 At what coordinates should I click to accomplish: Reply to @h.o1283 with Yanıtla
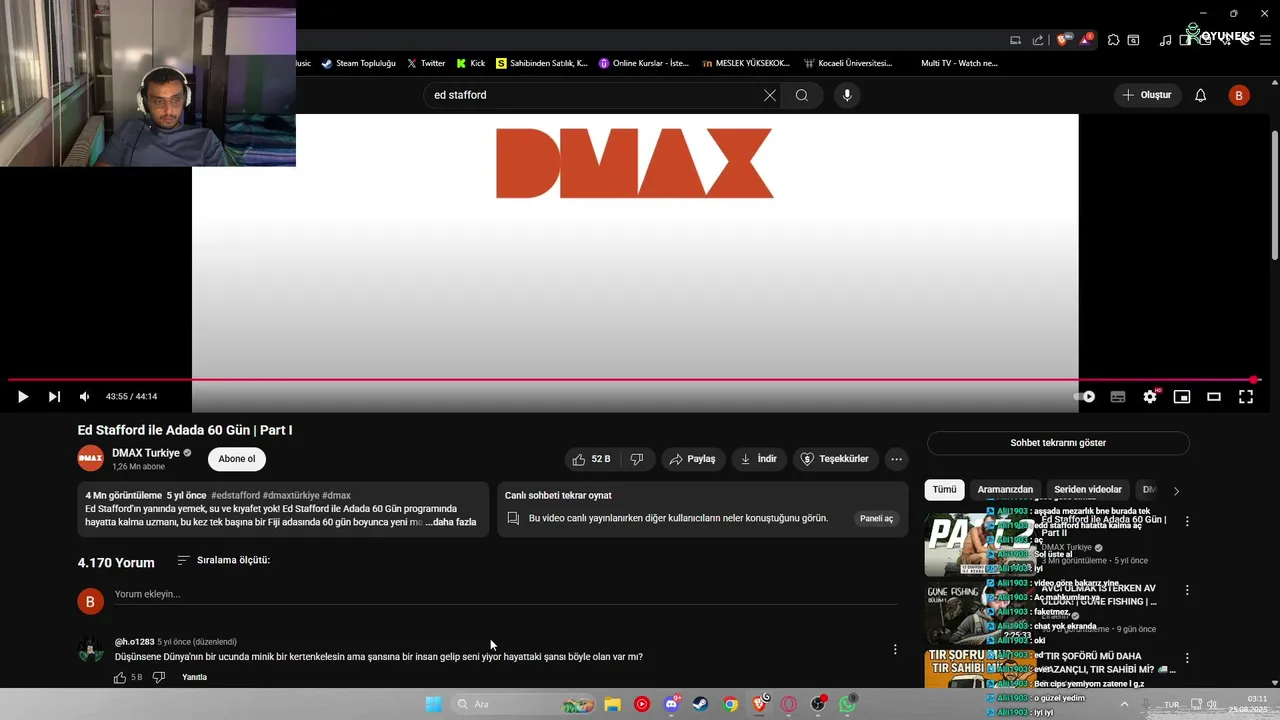(x=195, y=677)
